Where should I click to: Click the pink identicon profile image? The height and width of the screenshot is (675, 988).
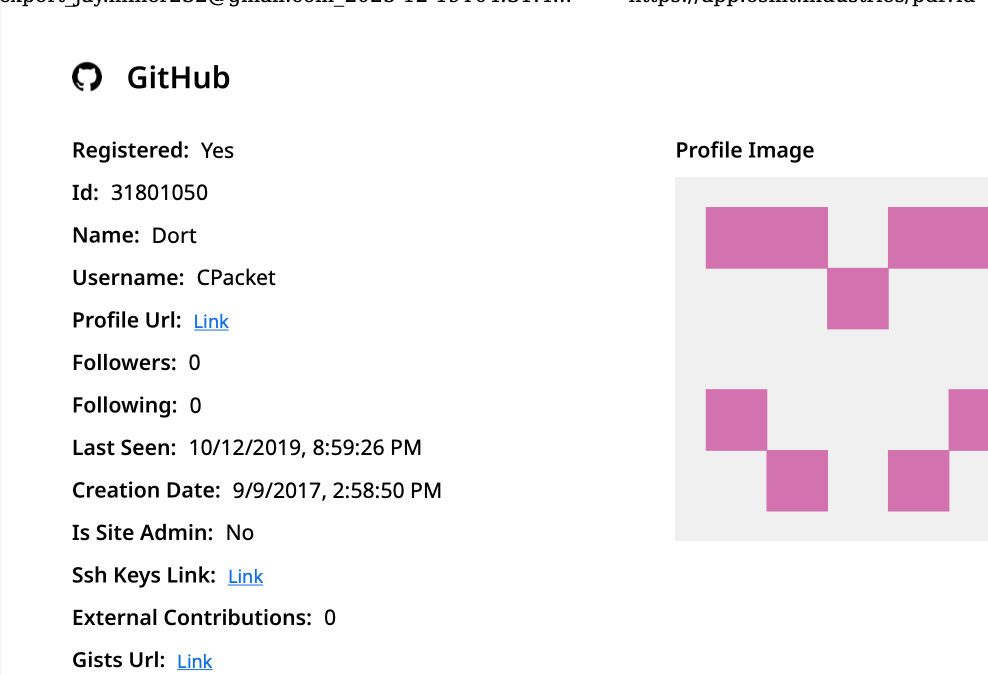[x=831, y=359]
